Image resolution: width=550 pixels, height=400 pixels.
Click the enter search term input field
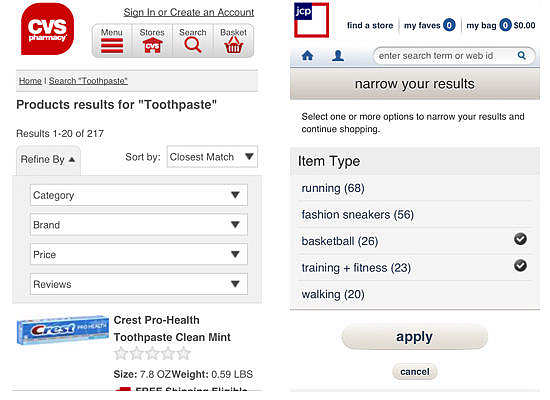[x=445, y=56]
